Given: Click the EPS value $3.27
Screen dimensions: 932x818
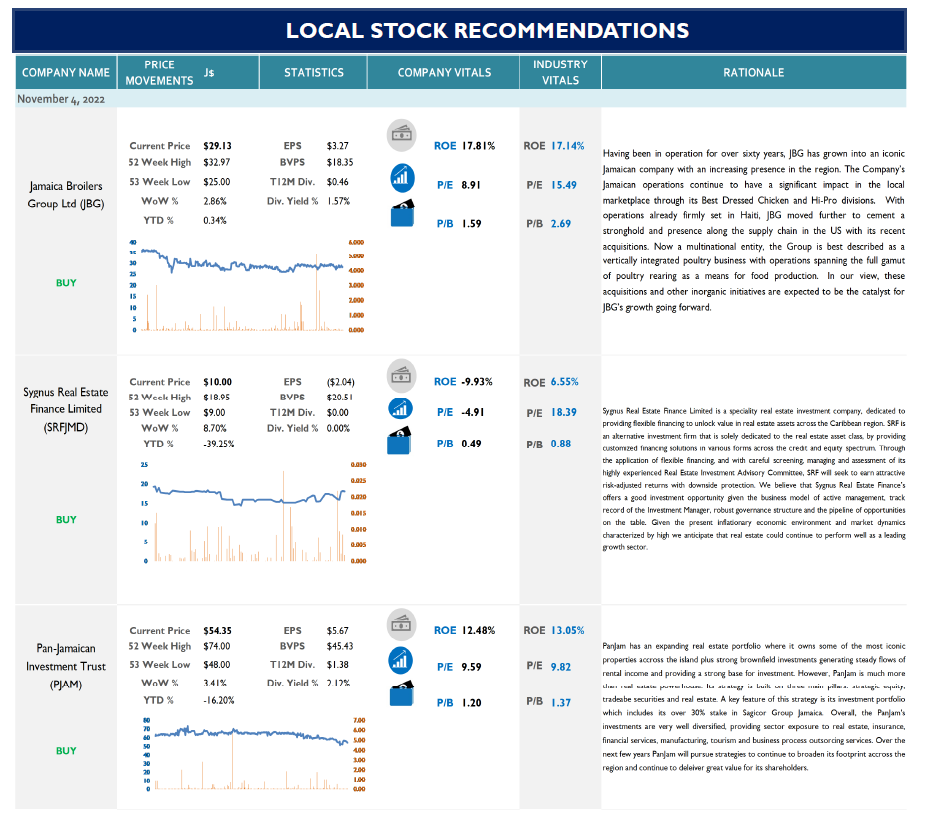Looking at the screenshot, I should click(x=338, y=146).
